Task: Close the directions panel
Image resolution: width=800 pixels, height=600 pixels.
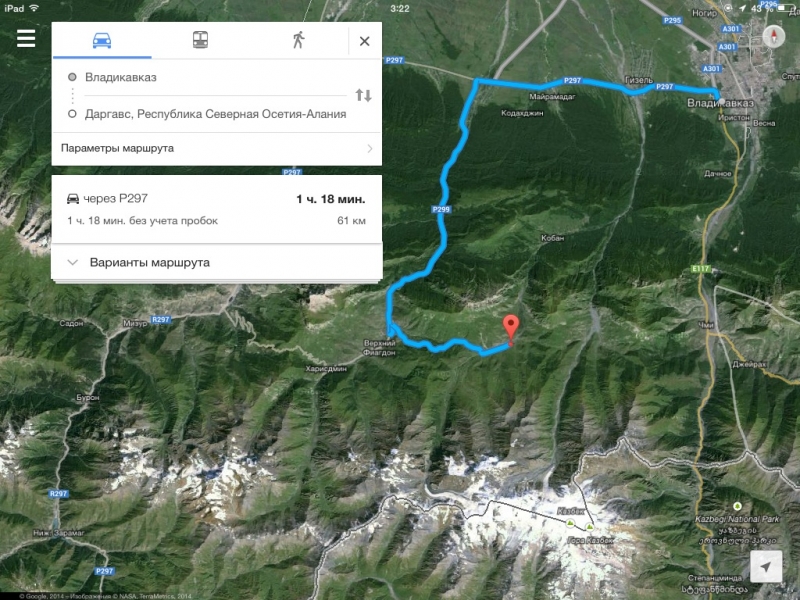Action: pos(364,41)
